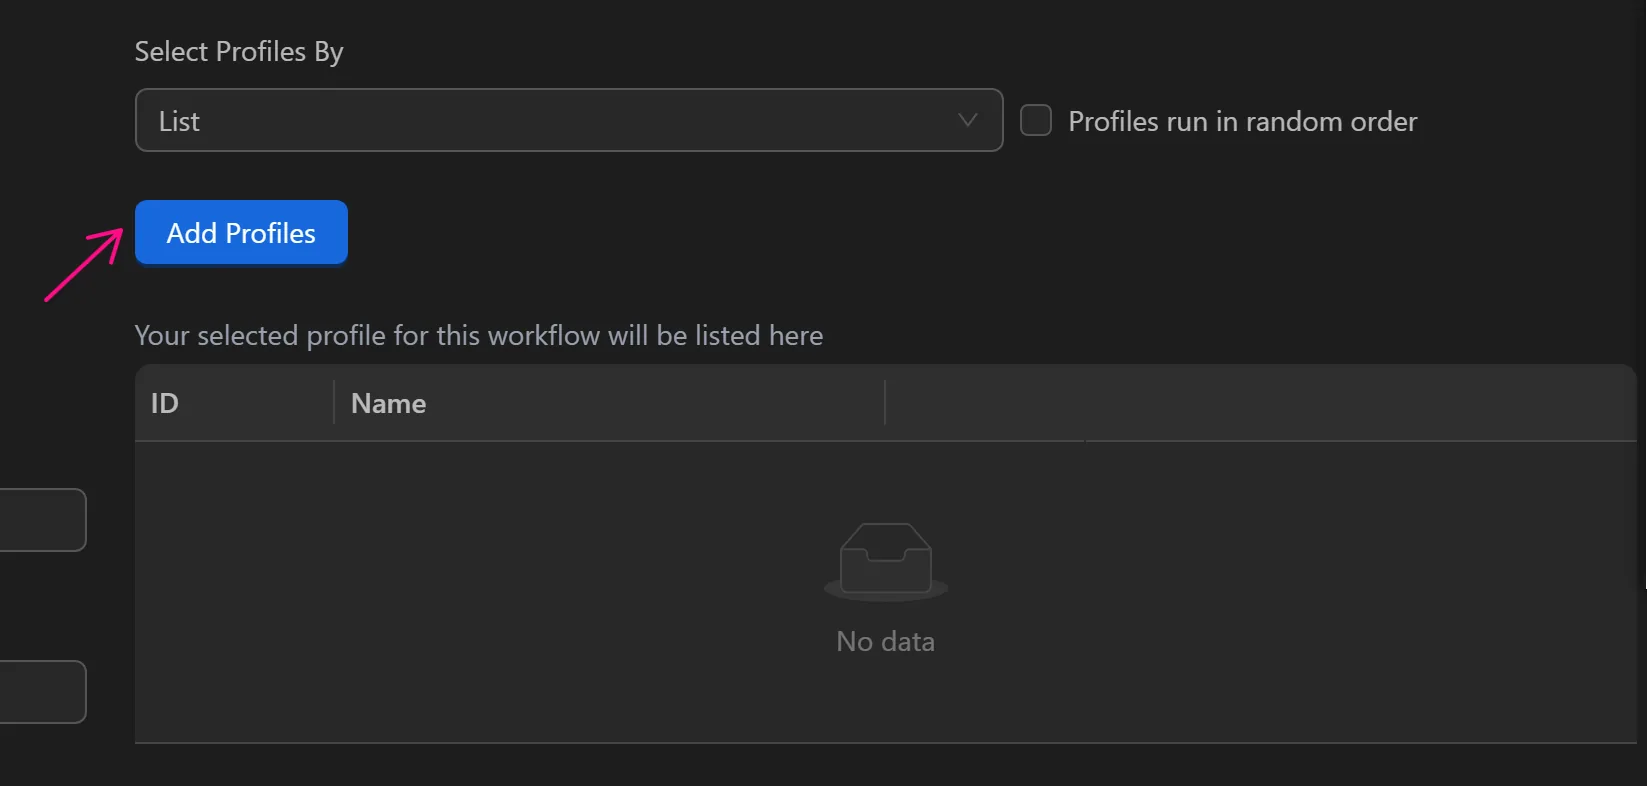Click the empty inbox tray icon
Image resolution: width=1647 pixels, height=786 pixels.
pyautogui.click(x=886, y=560)
